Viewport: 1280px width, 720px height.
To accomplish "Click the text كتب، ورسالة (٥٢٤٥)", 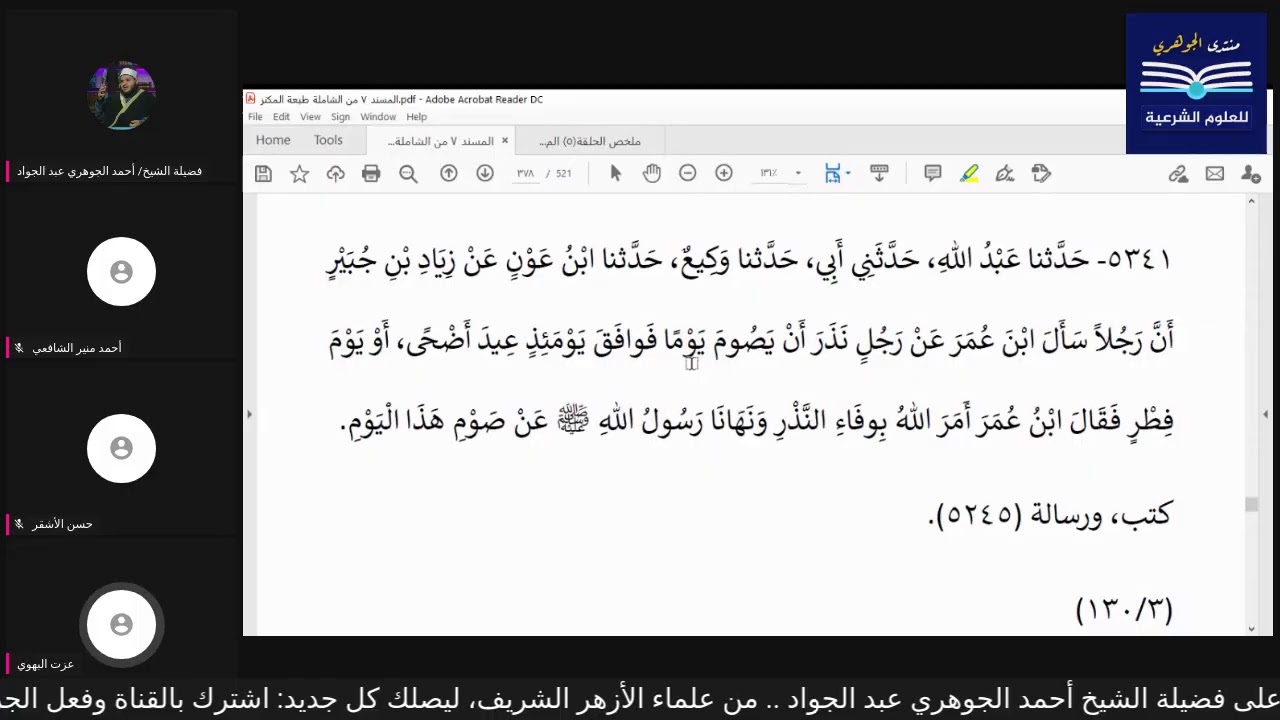I will 1049,516.
